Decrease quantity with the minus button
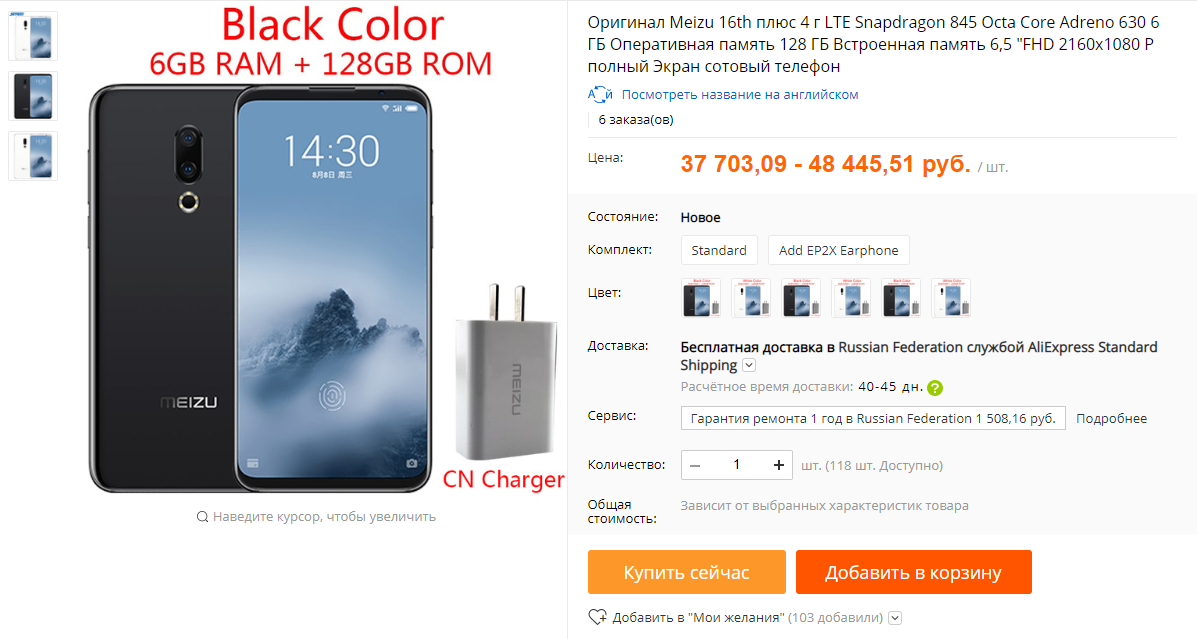 pyautogui.click(x=695, y=465)
